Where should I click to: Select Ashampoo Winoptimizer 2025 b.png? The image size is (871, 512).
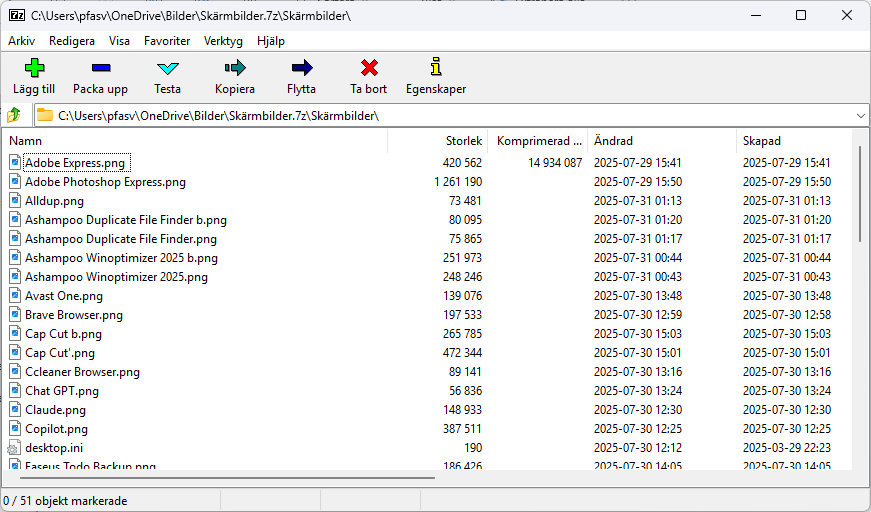coord(122,257)
